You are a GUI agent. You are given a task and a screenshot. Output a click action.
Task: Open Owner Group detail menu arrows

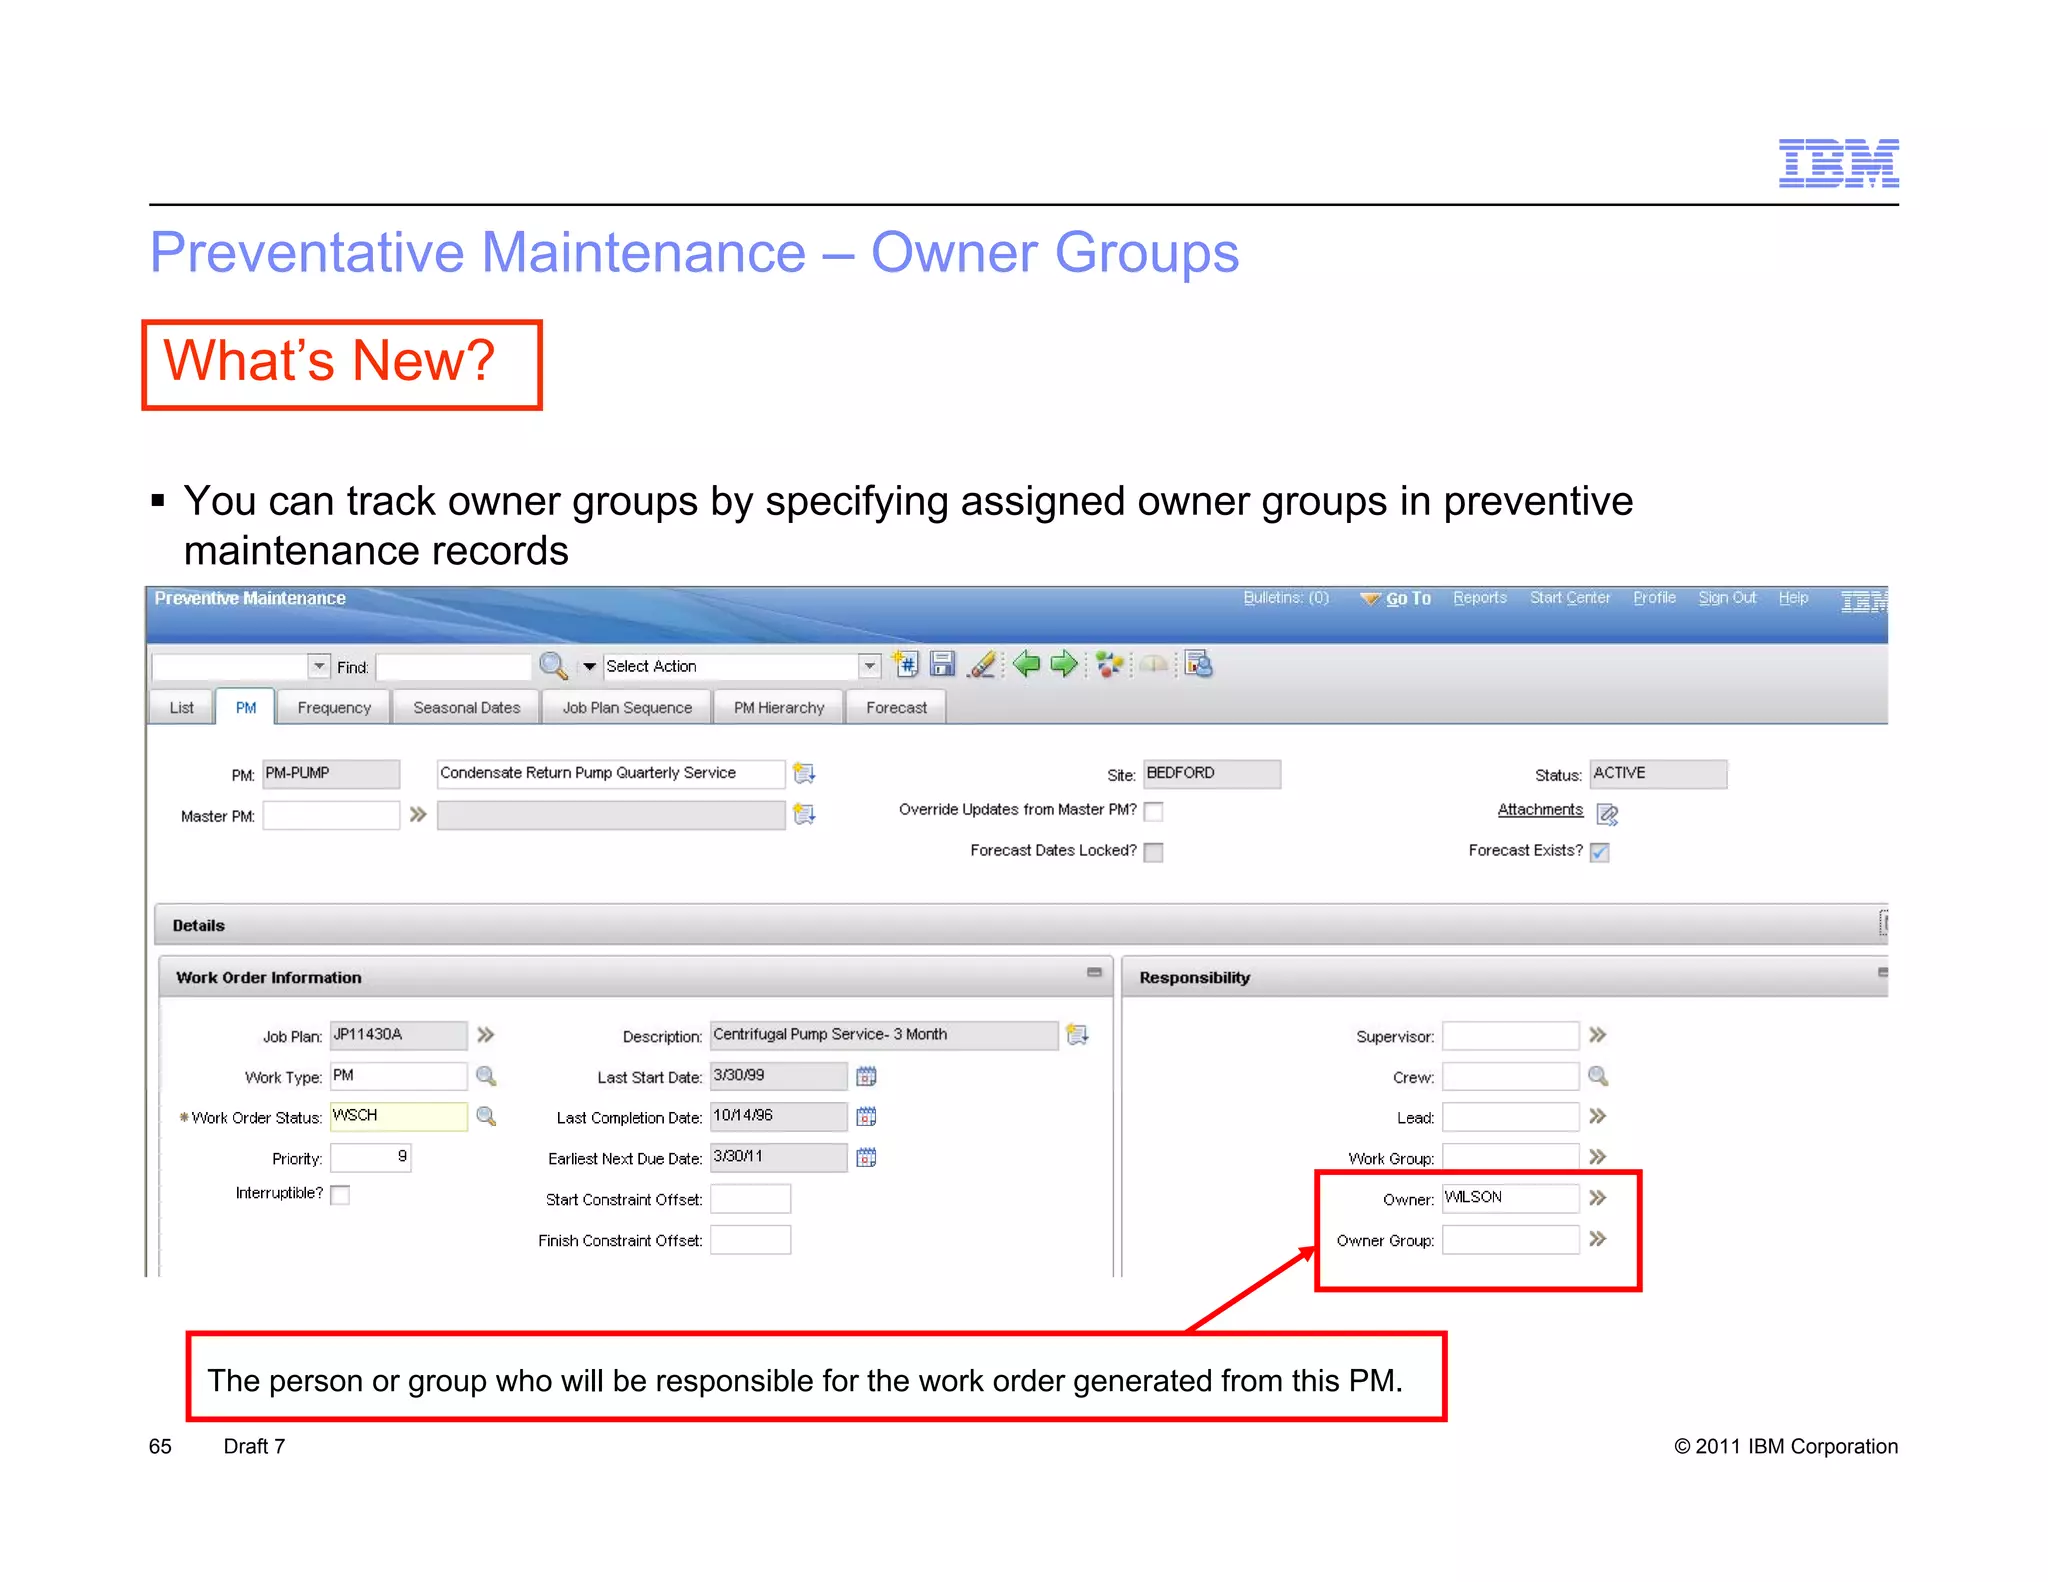click(x=1598, y=1239)
